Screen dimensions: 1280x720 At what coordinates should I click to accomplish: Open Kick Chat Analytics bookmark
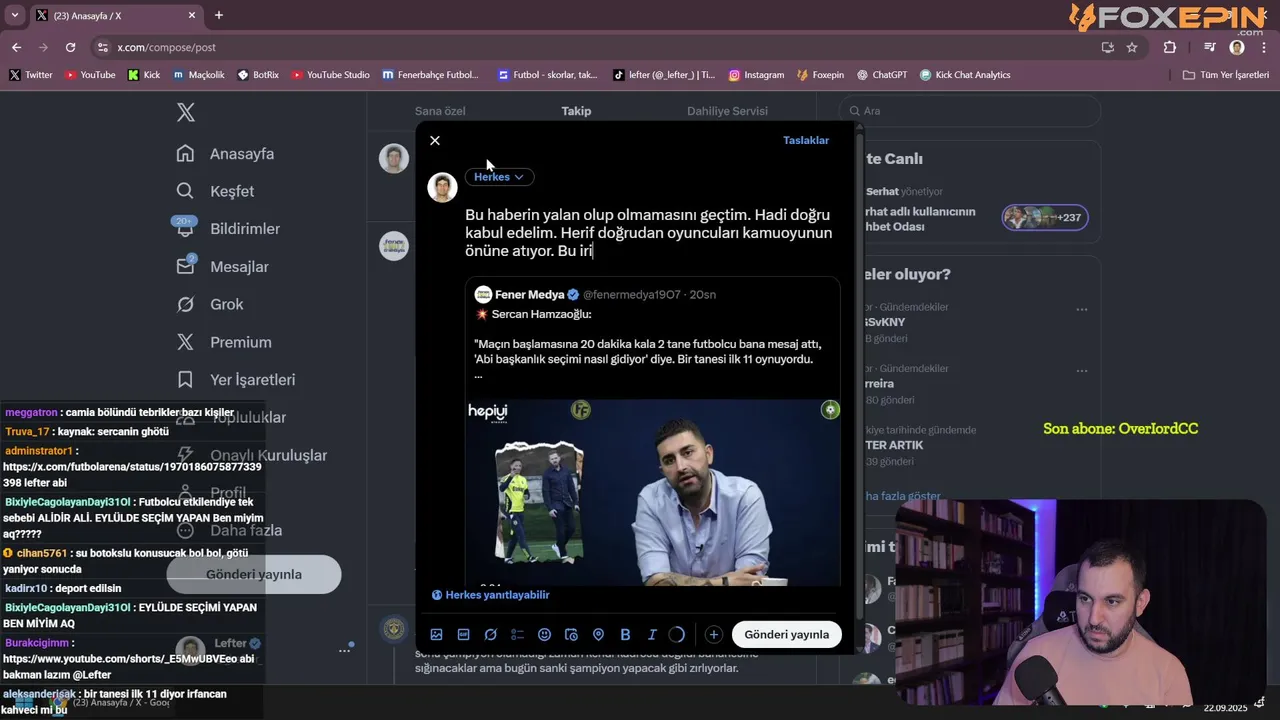tap(965, 75)
